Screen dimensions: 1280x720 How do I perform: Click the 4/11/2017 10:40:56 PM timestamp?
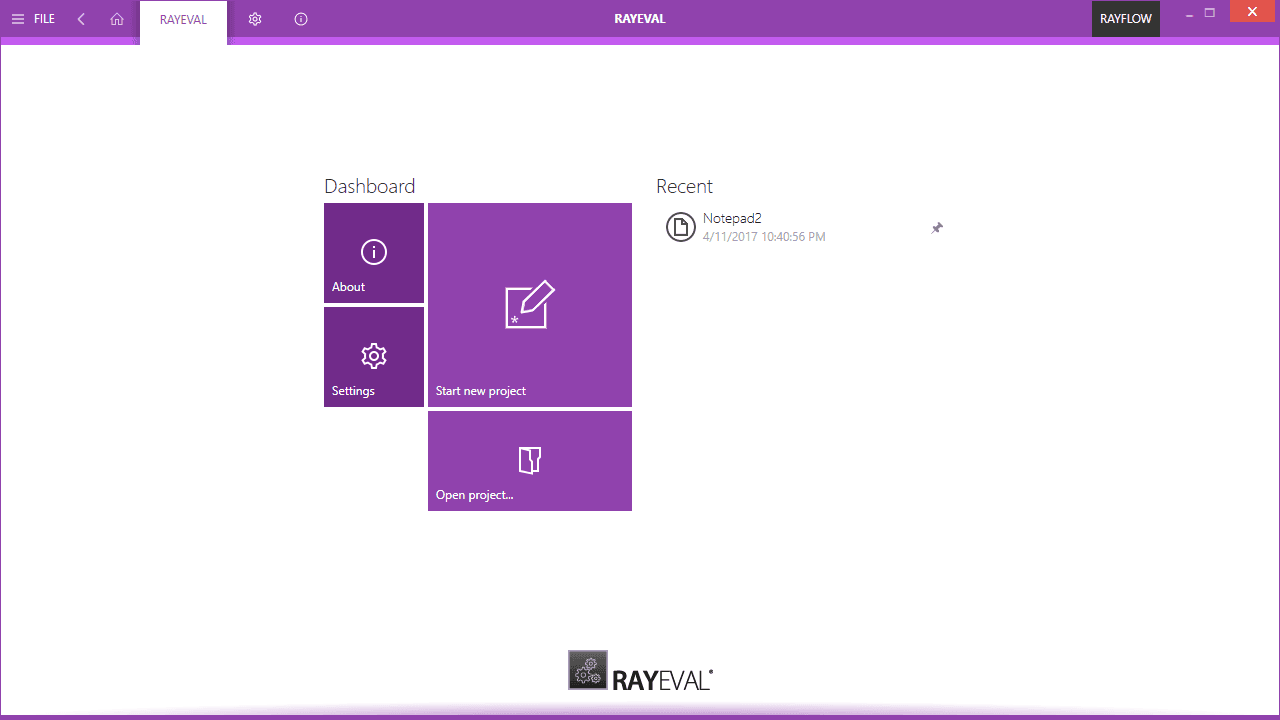764,237
